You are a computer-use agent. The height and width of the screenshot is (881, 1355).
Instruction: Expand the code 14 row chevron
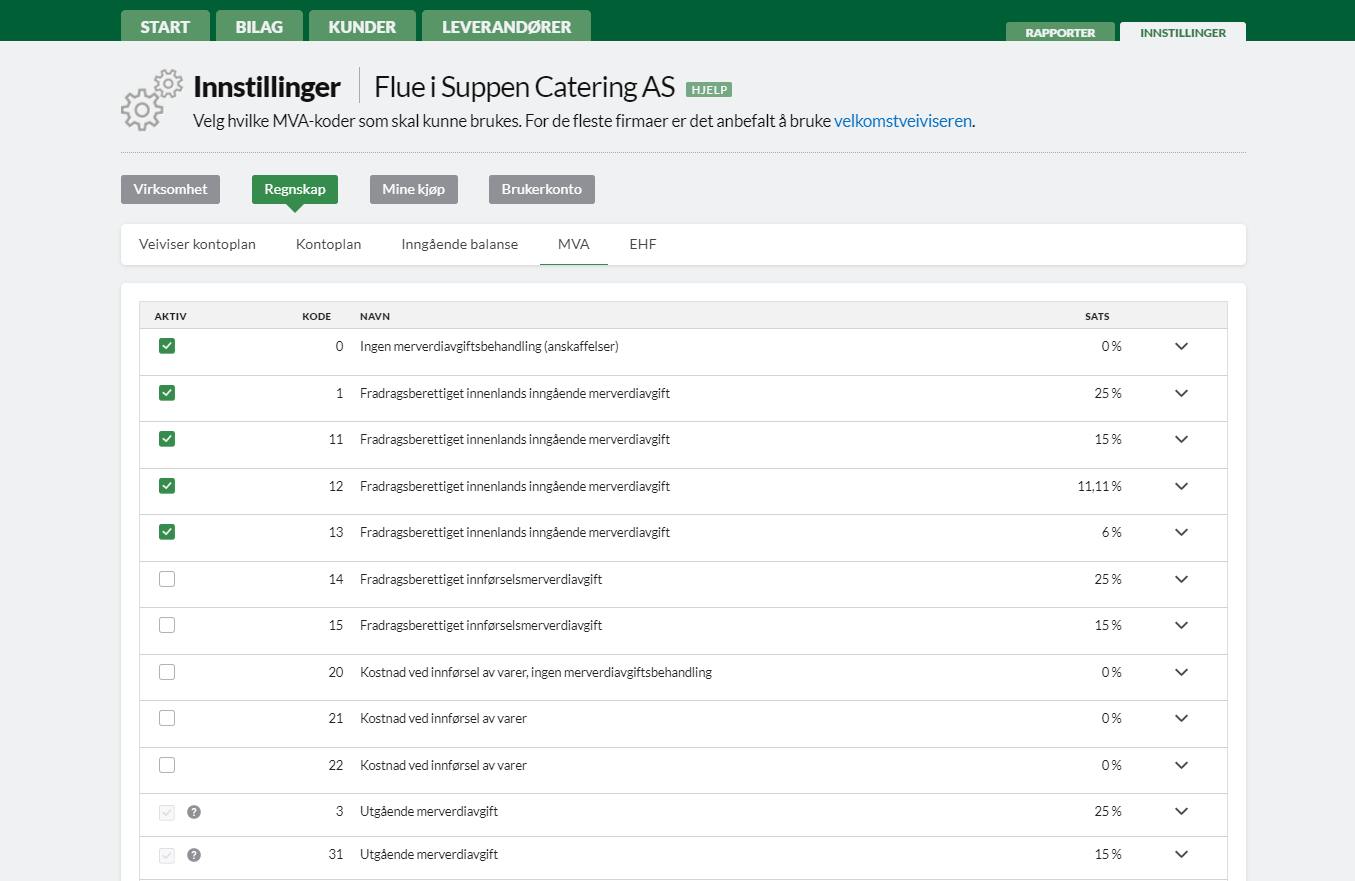pos(1181,579)
